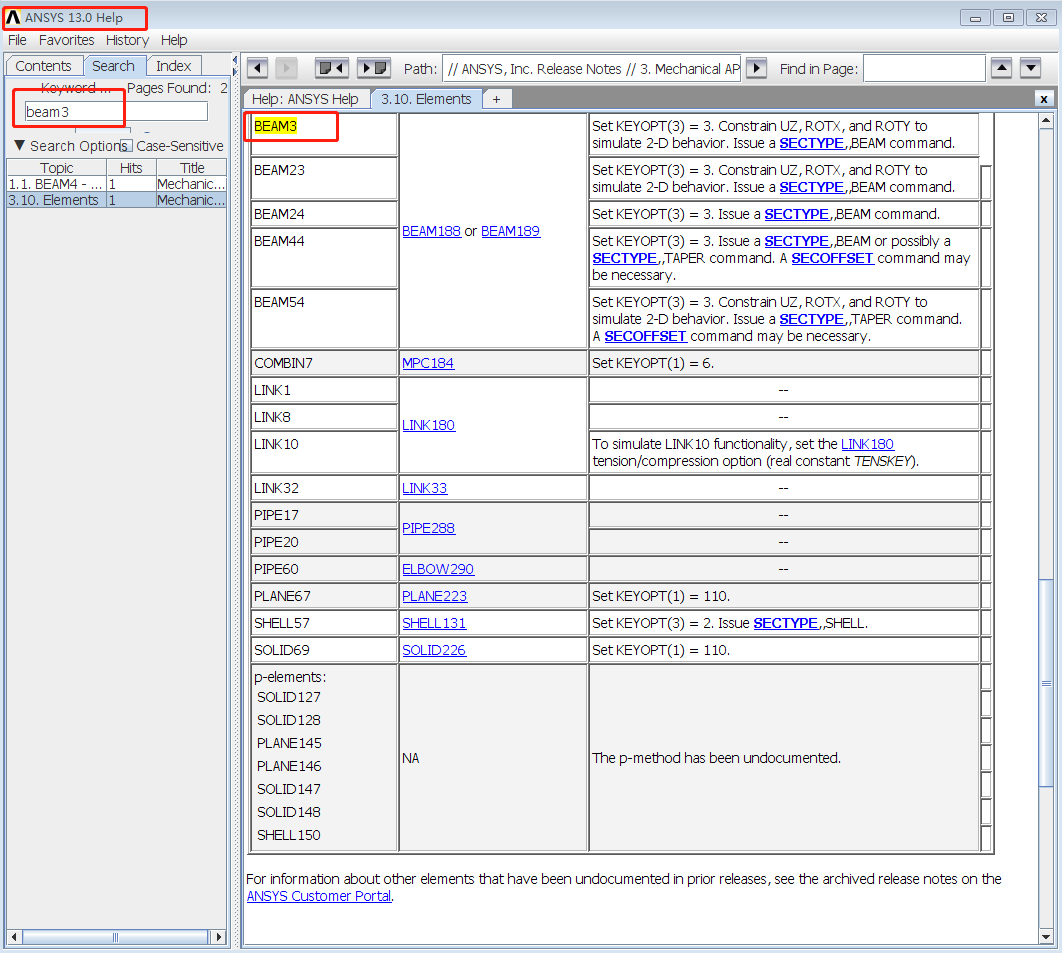Sort results by the Topic column header
The width and height of the screenshot is (1062, 953).
tap(56, 167)
